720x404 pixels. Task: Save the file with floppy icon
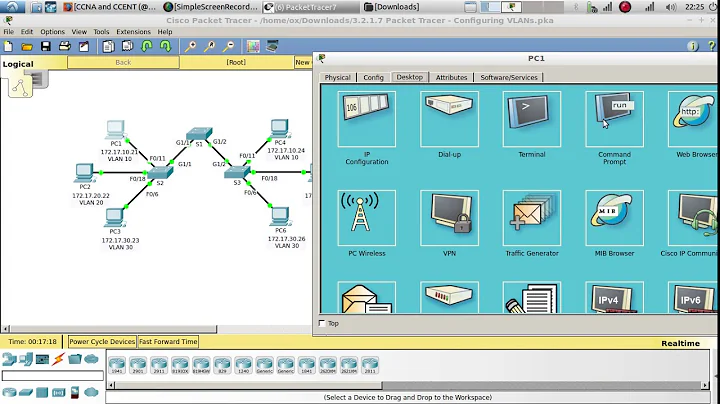pos(45,46)
